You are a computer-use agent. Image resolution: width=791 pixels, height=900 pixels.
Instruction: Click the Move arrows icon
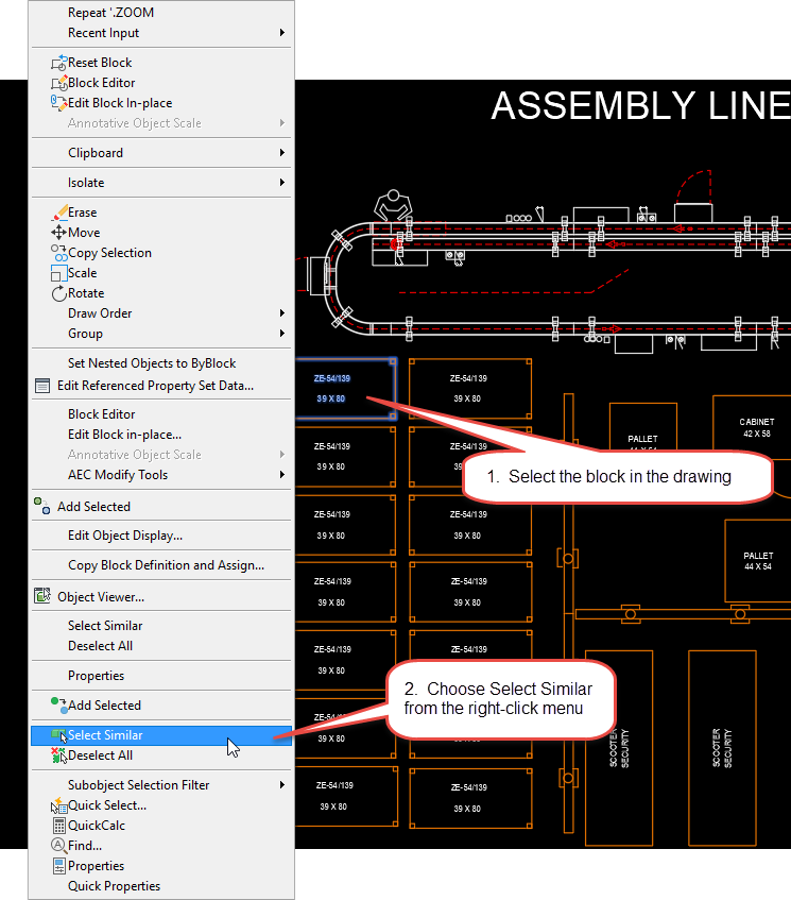click(59, 233)
